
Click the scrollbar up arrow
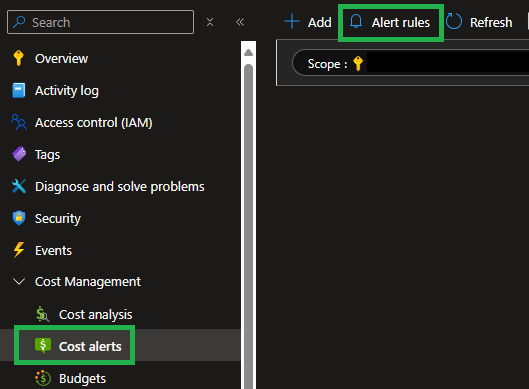point(248,52)
